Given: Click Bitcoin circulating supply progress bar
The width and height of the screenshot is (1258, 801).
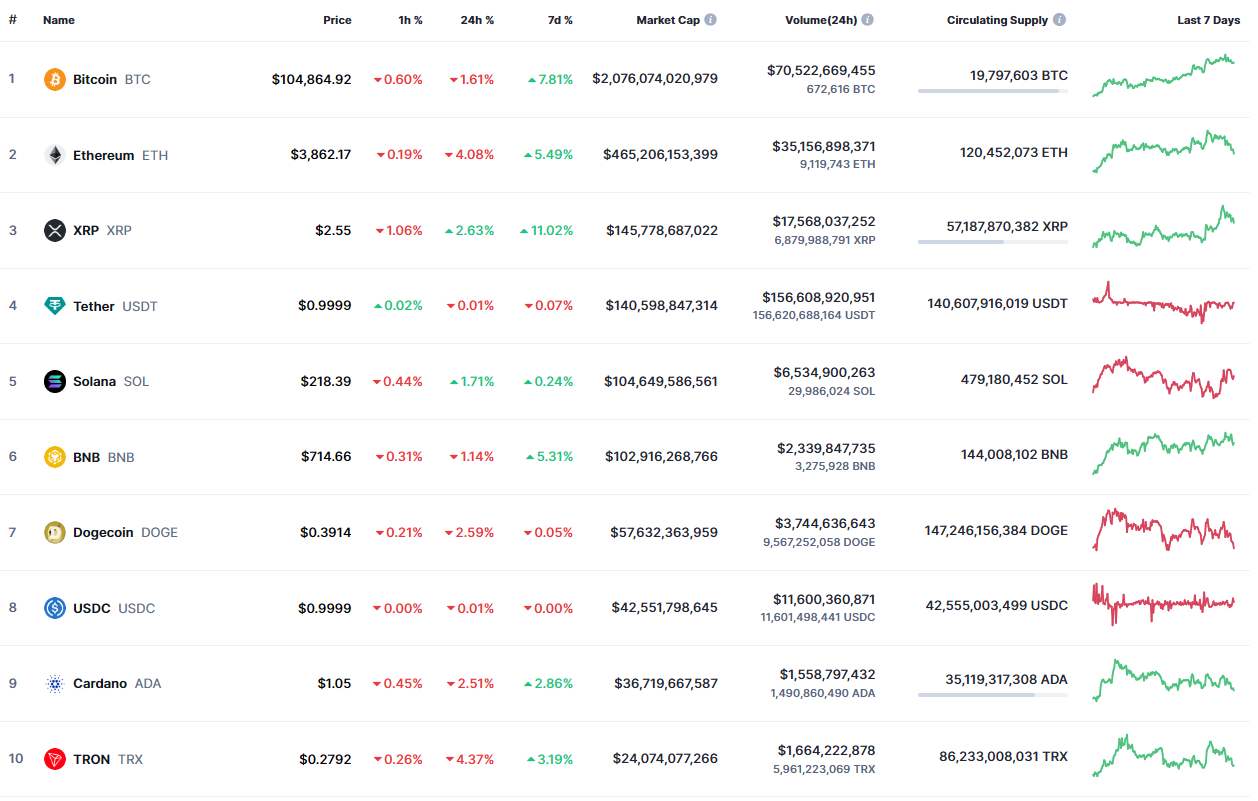Looking at the screenshot, I should click(993, 91).
